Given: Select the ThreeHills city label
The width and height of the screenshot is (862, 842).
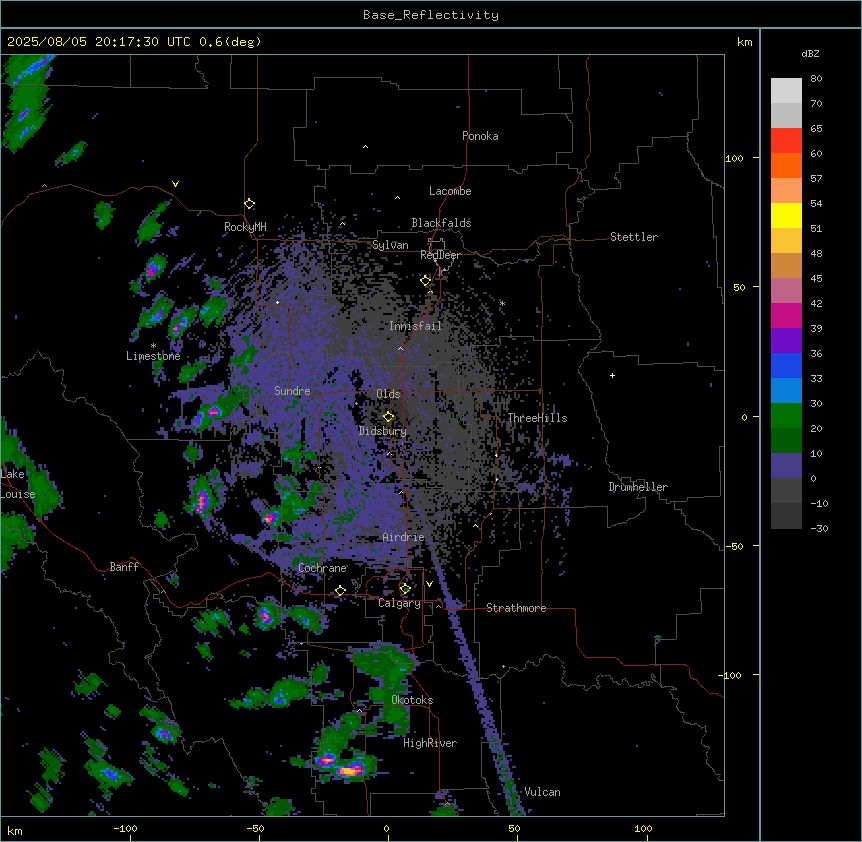Looking at the screenshot, I should point(537,418).
